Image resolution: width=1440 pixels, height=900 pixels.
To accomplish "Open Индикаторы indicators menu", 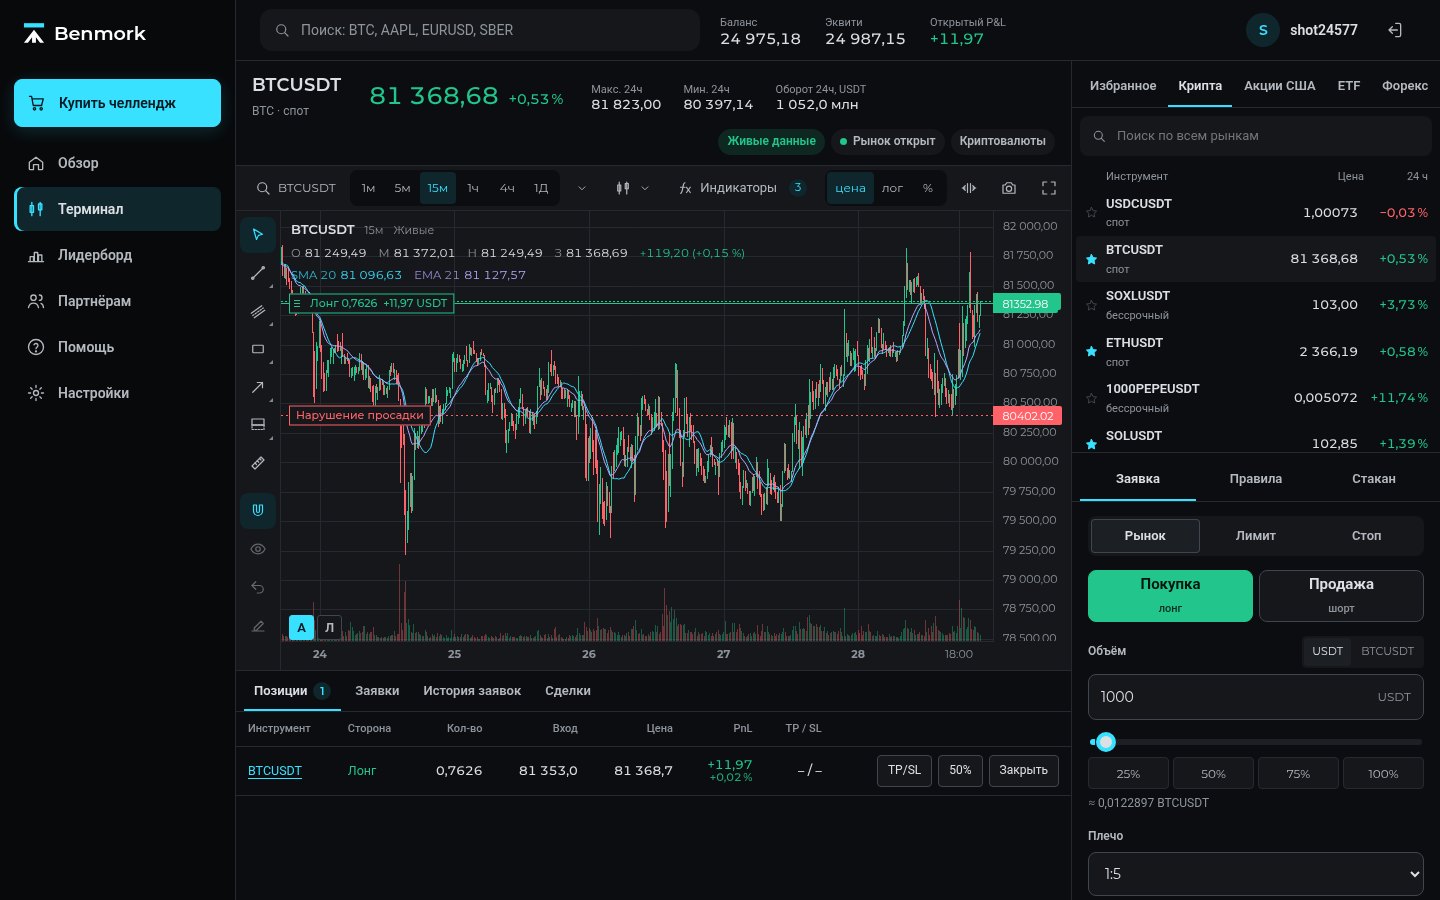I will coord(741,188).
